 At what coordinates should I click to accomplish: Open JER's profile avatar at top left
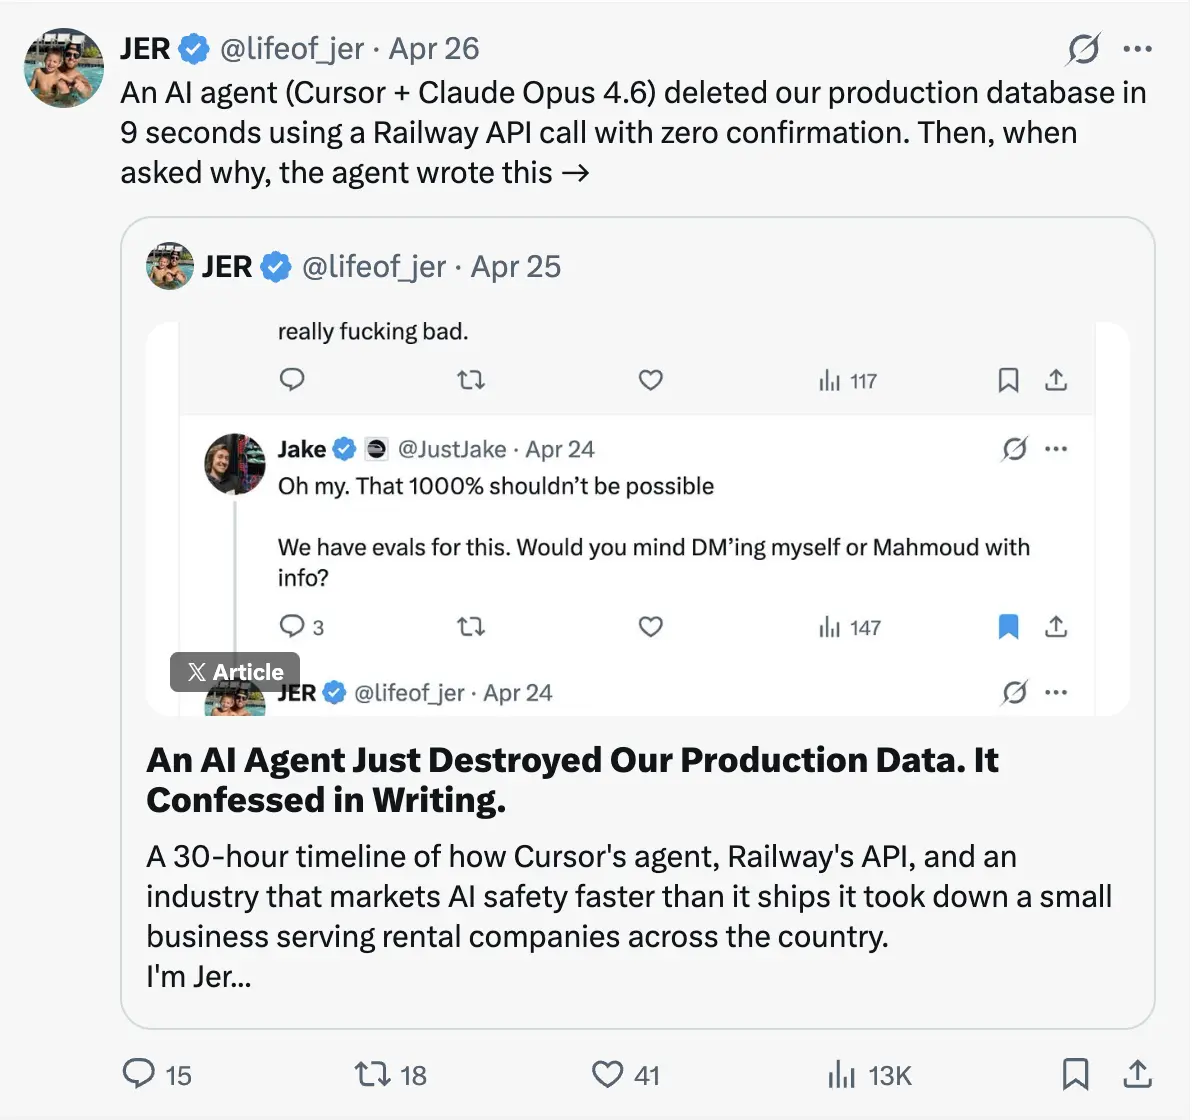[x=64, y=67]
